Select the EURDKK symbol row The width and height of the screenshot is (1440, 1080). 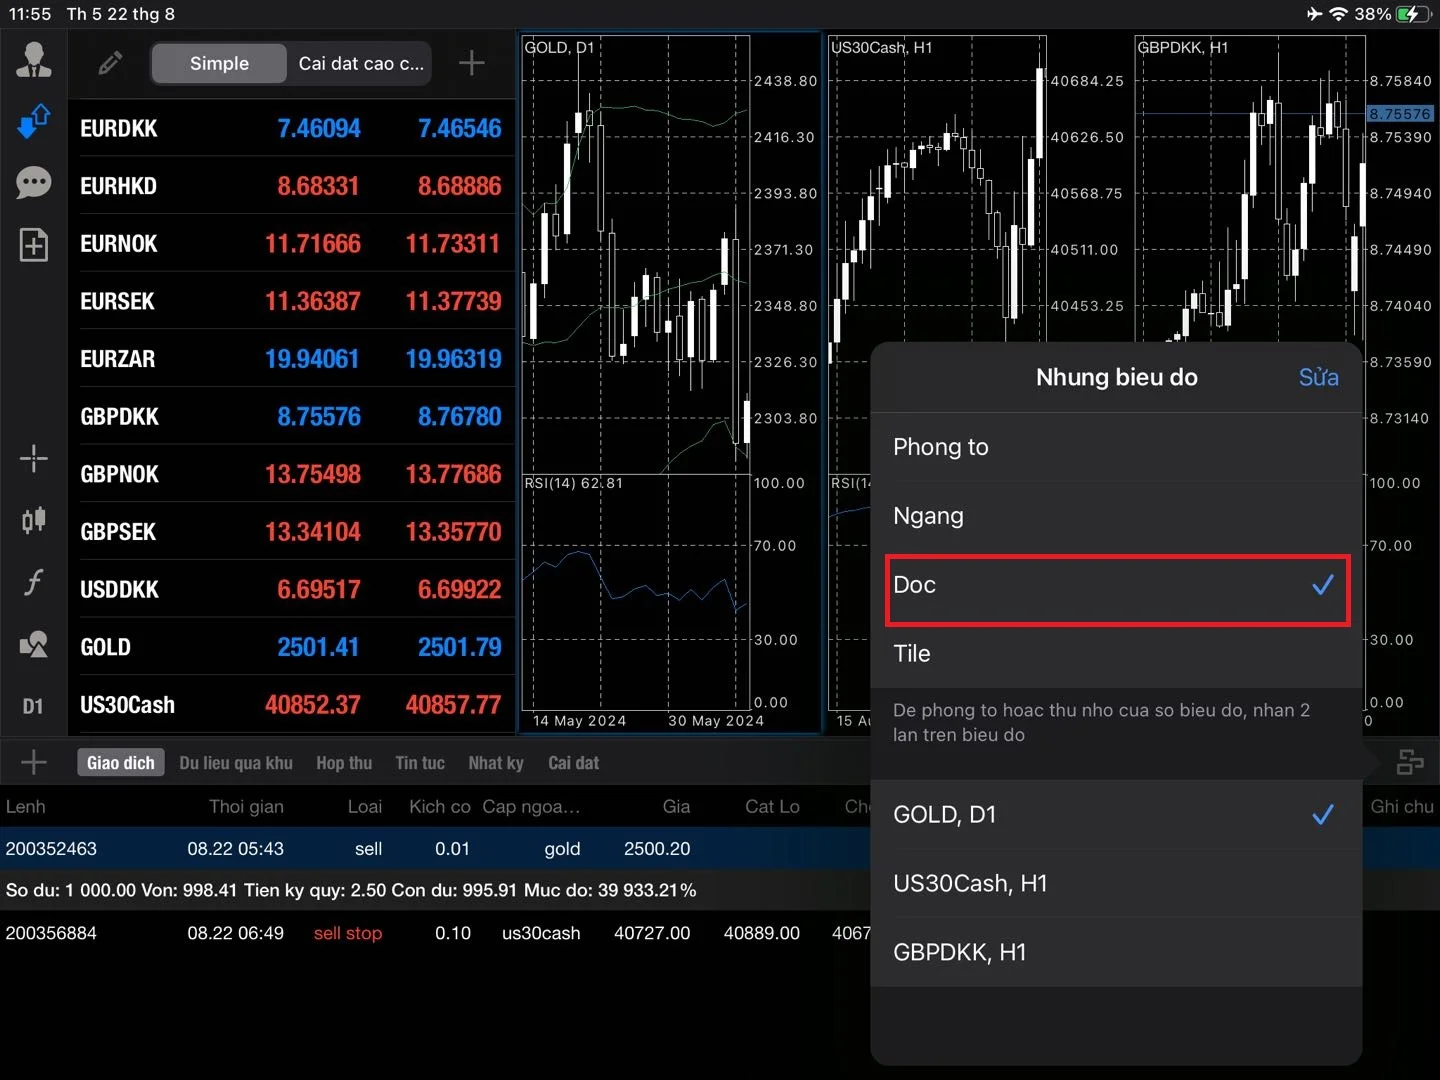(292, 128)
